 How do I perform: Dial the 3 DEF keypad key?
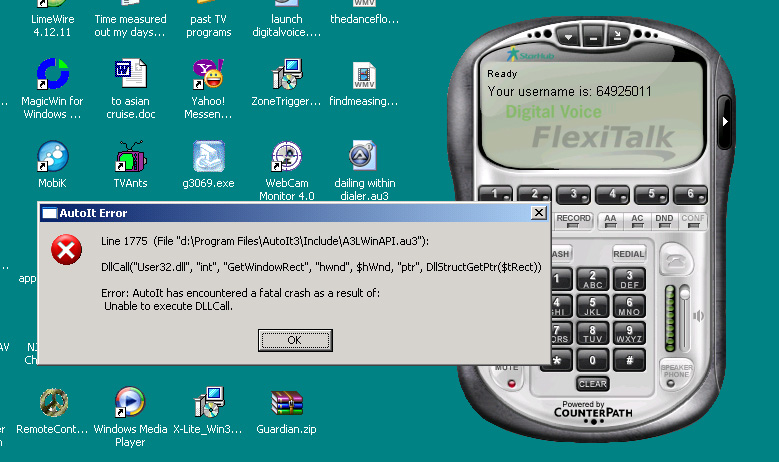point(629,279)
